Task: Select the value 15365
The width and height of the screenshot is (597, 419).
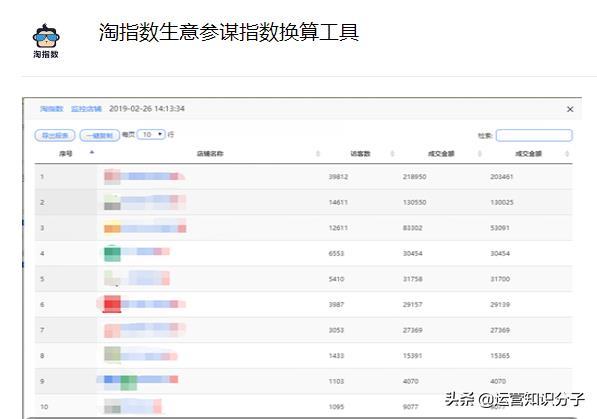Action: 500,356
